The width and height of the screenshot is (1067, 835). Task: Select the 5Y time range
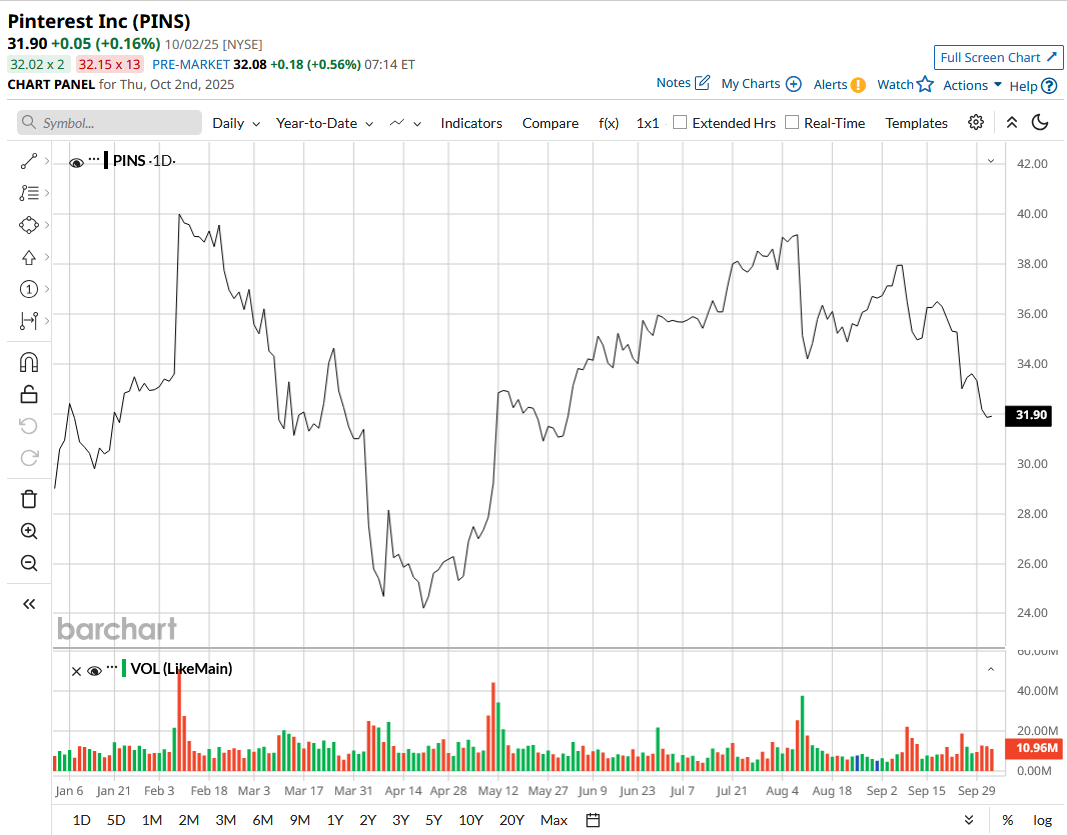[x=433, y=820]
